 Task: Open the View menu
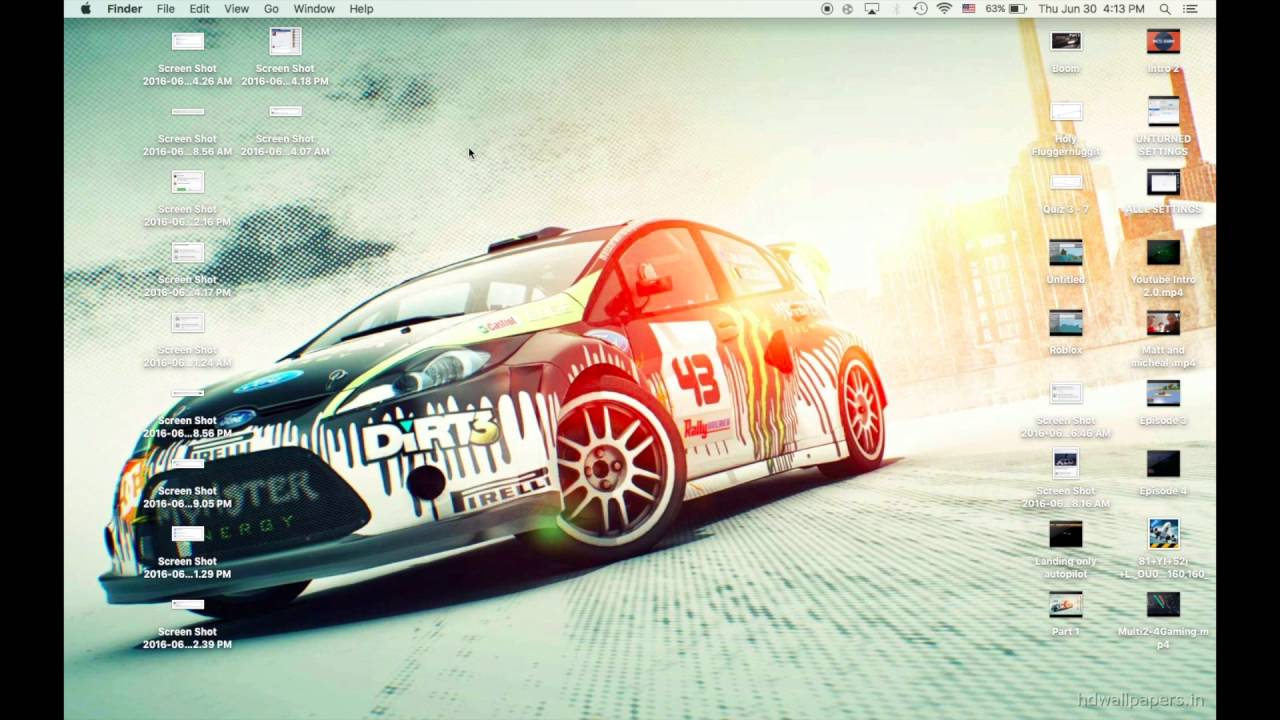coord(237,9)
